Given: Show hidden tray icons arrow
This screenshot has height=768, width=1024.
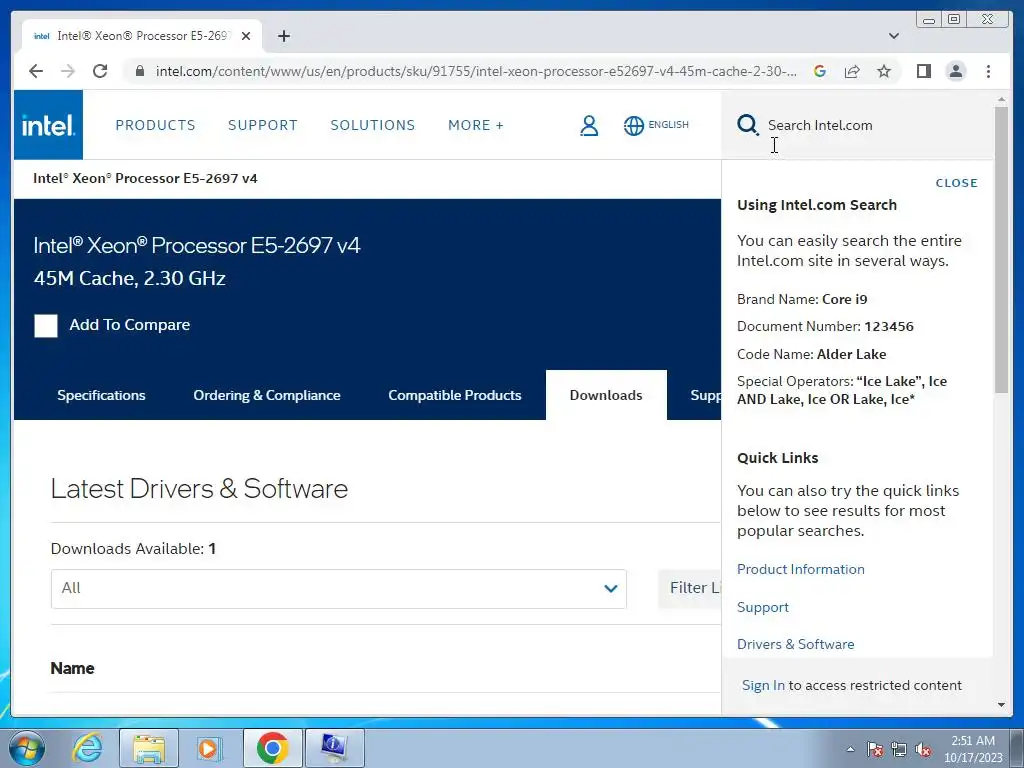Looking at the screenshot, I should pyautogui.click(x=850, y=749).
